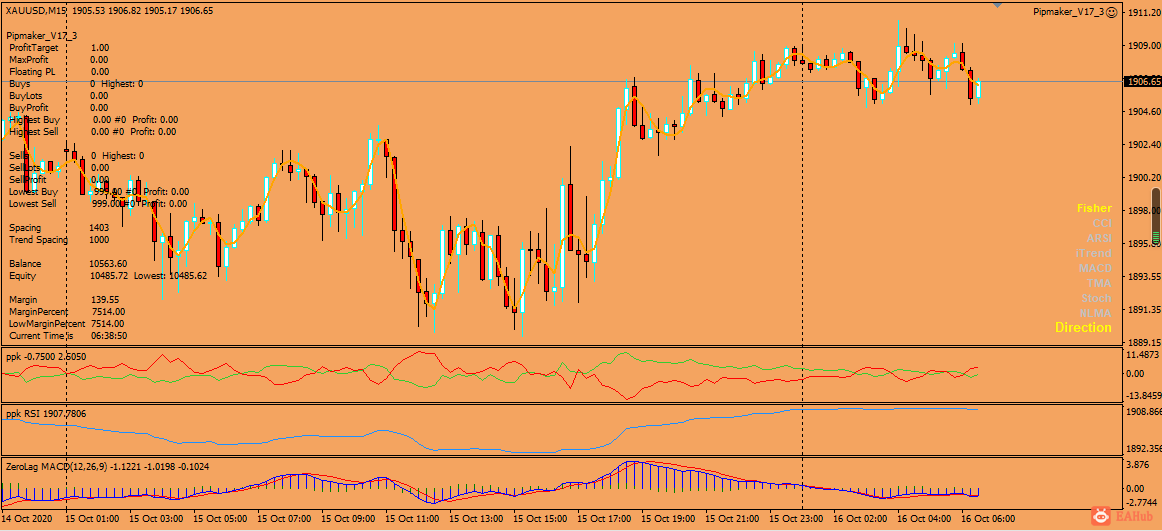1162x531 pixels.
Task: Click the BuyLots 0.00 row
Action: pos(59,96)
